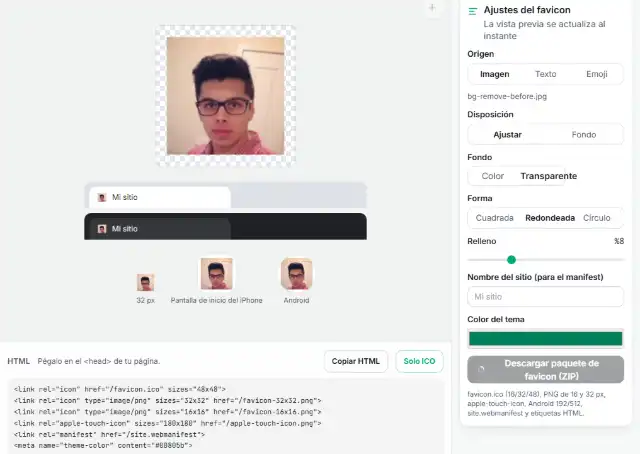Click Descargar paquete de favicon (ZIP)
Image resolution: width=640 pixels, height=454 pixels.
tap(545, 369)
